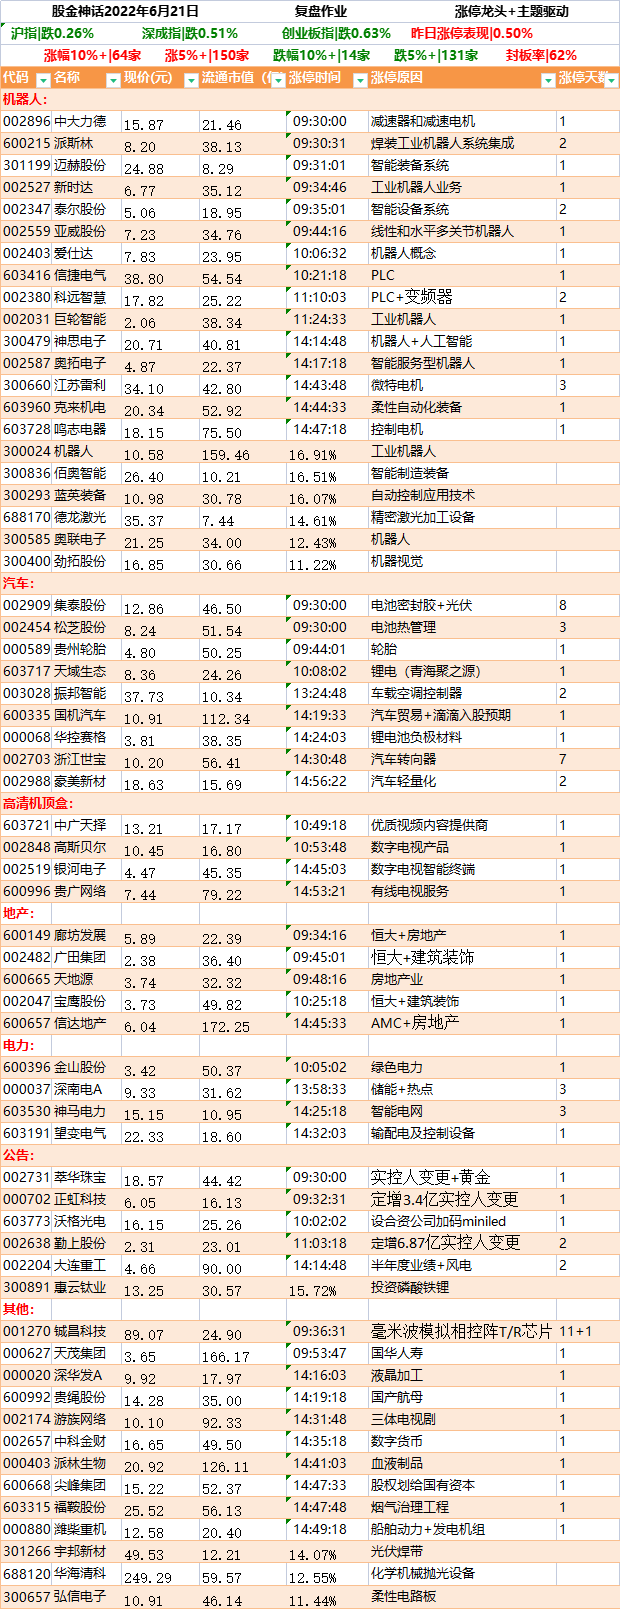This screenshot has width=620, height=1610.
Task: Select price cell 249.29 for 华海清科
Action: click(x=160, y=1573)
